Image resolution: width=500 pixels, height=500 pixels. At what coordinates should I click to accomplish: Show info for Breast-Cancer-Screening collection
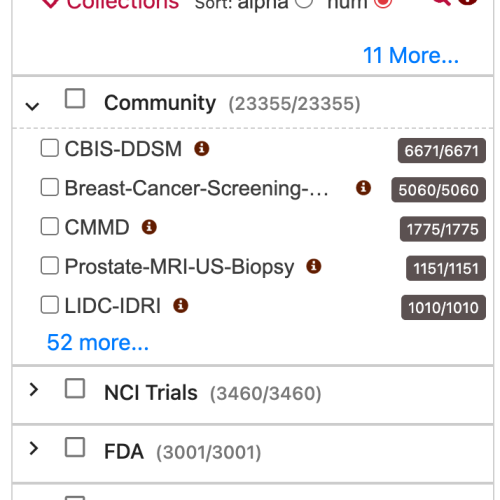pos(363,188)
